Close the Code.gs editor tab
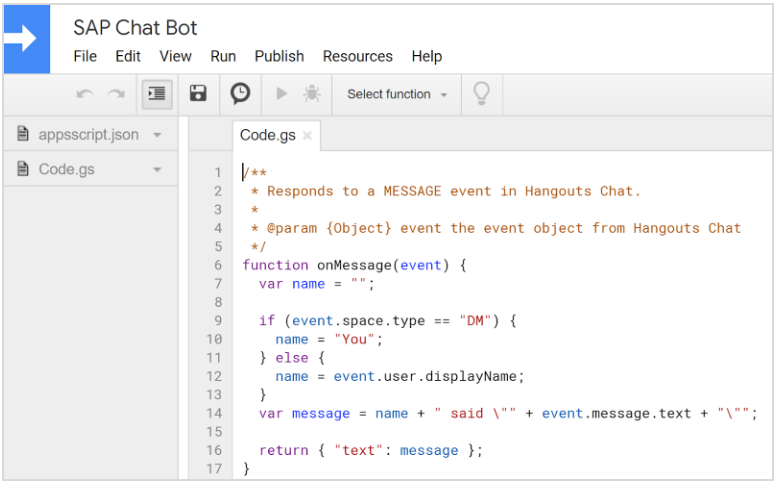 click(x=307, y=136)
